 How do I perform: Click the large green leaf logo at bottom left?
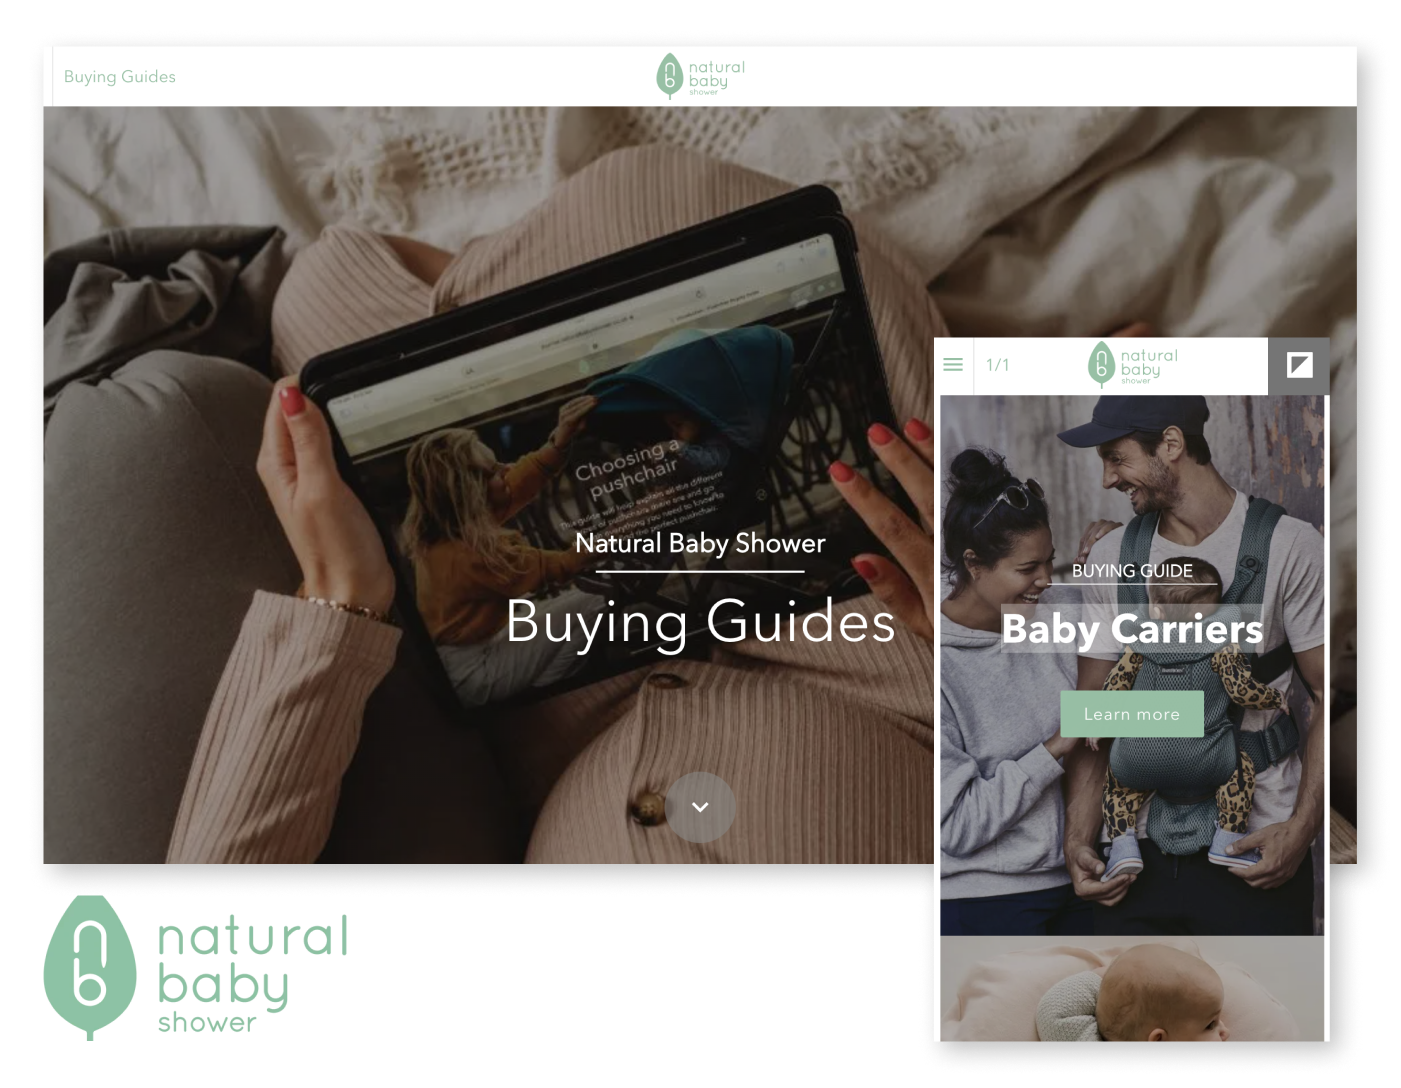coord(89,967)
